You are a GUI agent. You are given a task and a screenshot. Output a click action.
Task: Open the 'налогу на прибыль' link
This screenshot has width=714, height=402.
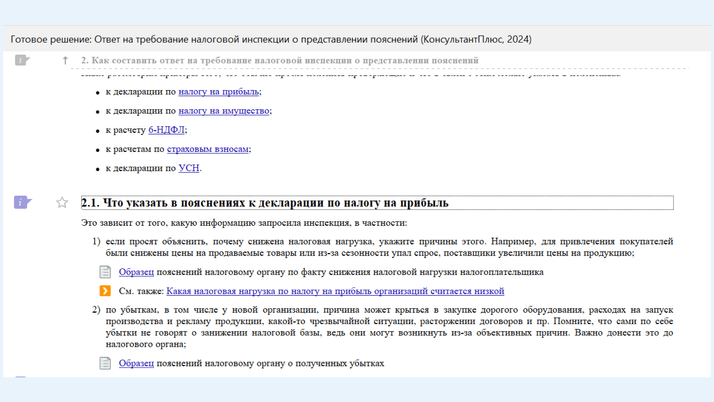coord(219,92)
